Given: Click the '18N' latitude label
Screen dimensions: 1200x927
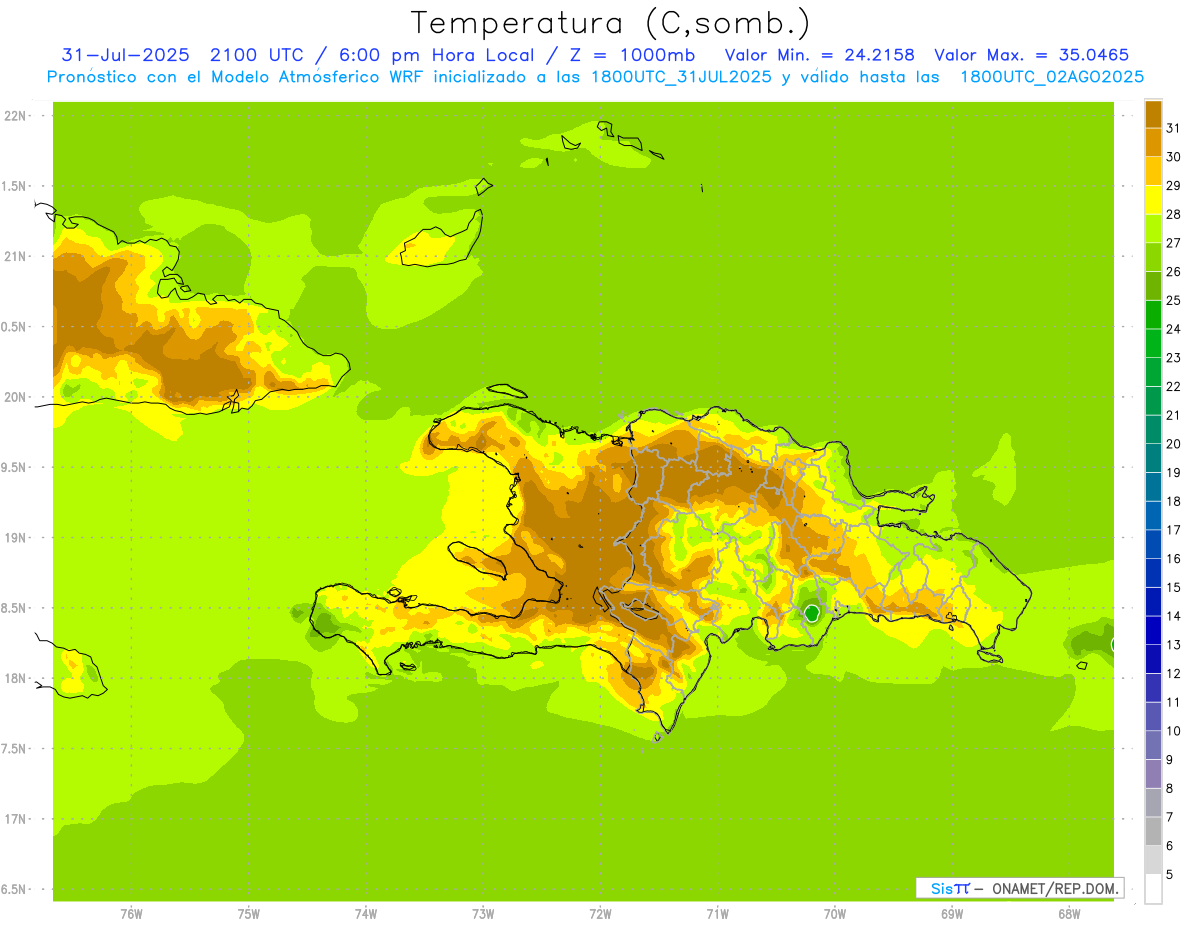Looking at the screenshot, I should [16, 678].
